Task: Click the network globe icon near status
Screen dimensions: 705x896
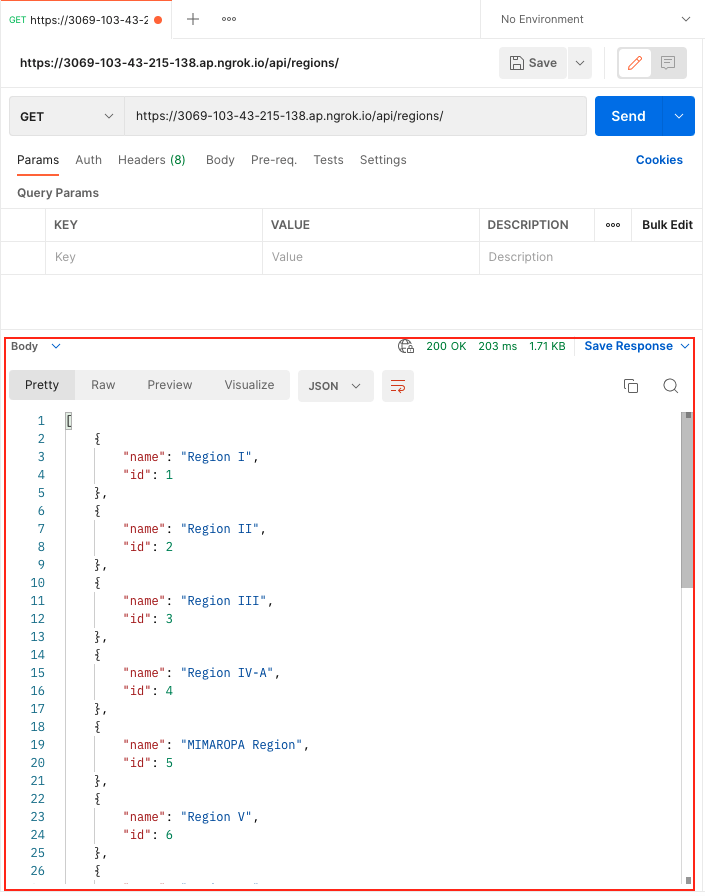Action: pos(406,346)
